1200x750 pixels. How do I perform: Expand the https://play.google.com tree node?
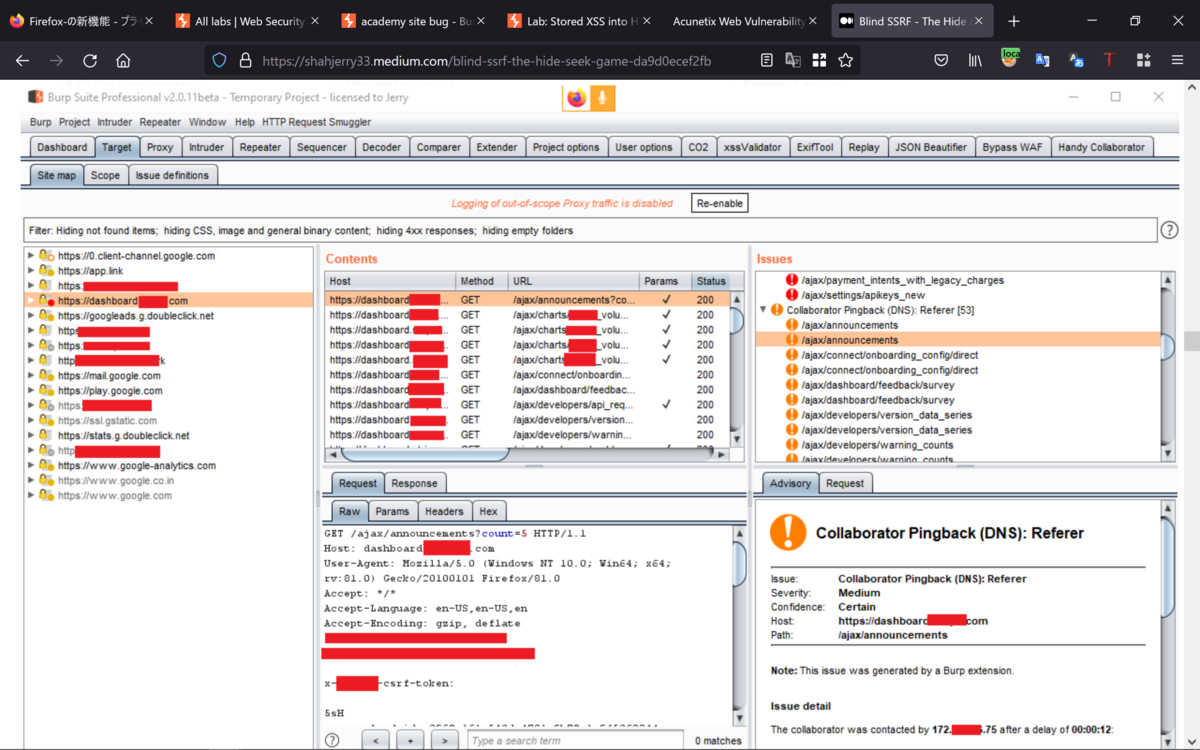point(31,391)
